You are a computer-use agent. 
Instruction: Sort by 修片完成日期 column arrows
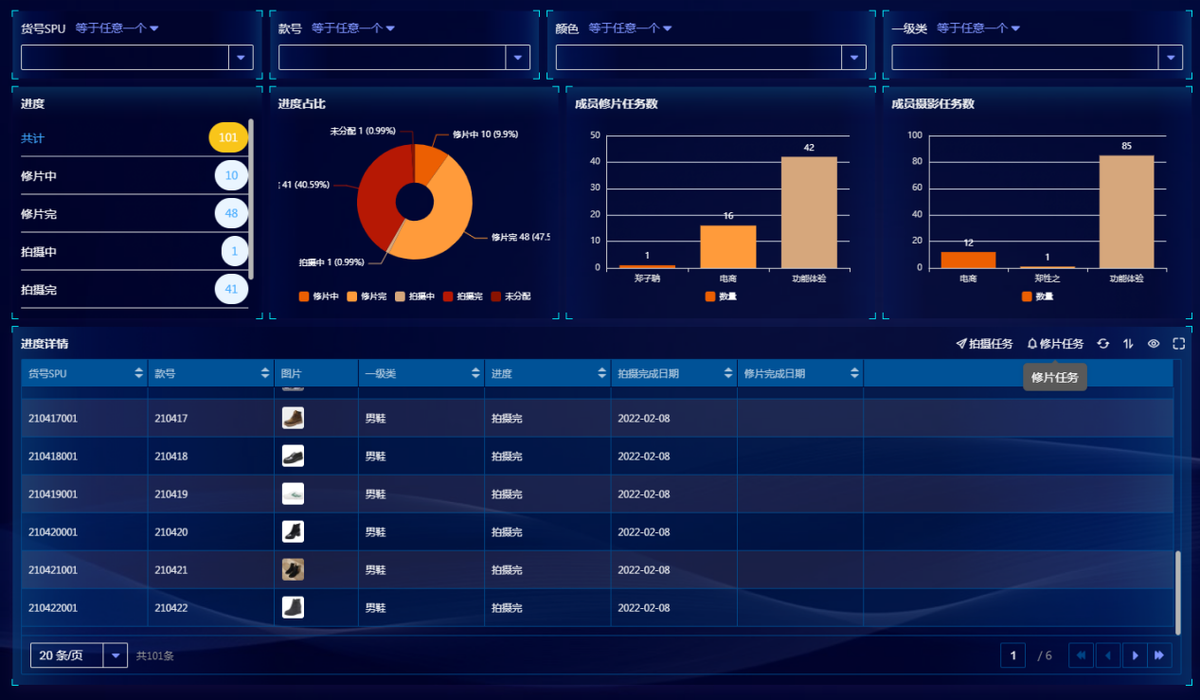point(853,373)
